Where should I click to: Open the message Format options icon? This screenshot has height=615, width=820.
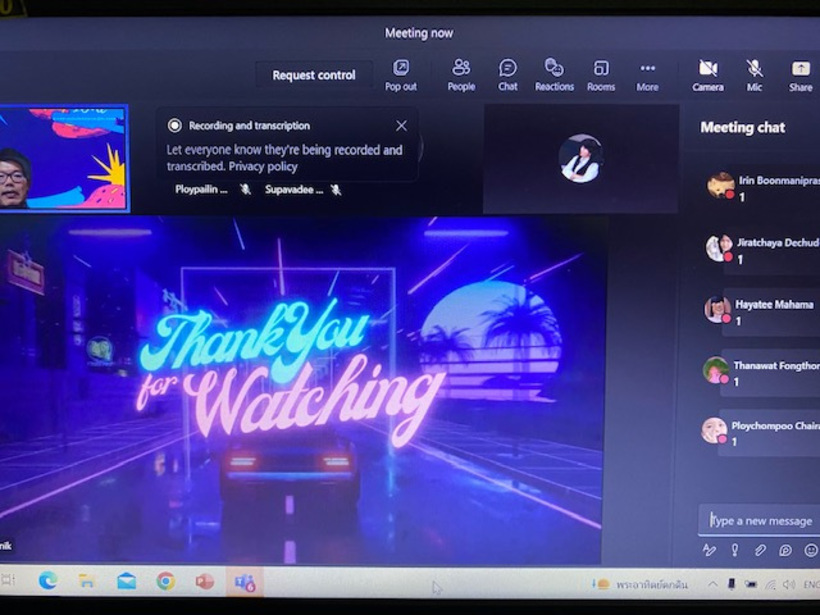coord(709,550)
